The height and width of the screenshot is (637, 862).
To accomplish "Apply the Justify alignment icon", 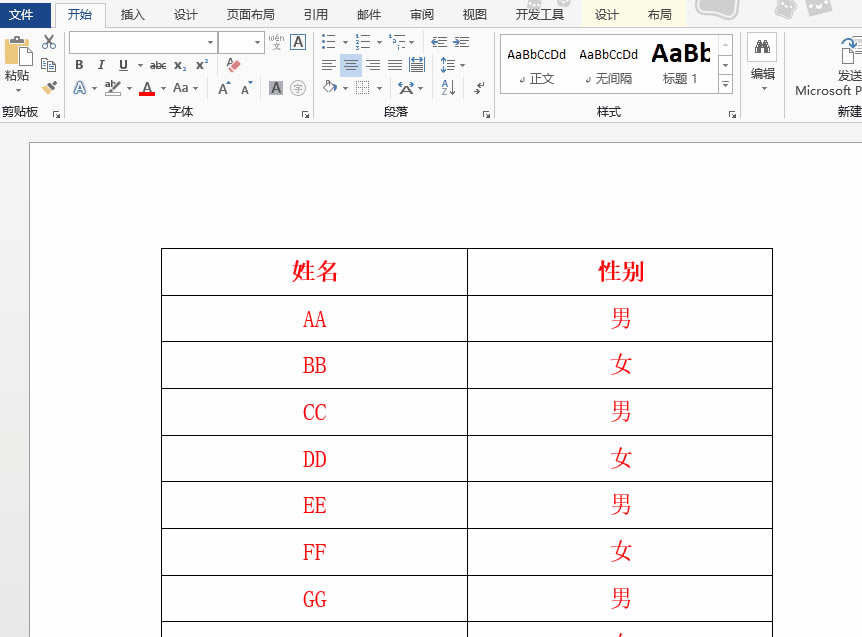I will coord(395,65).
